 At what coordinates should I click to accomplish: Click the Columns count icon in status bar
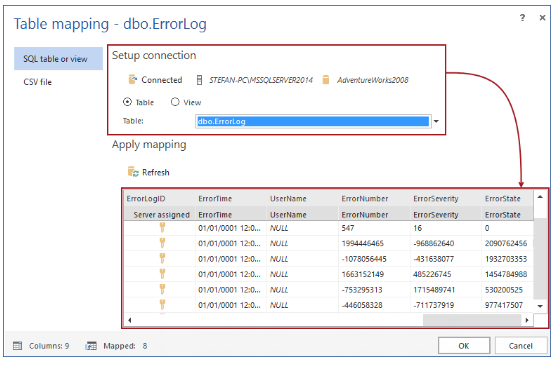pos(17,346)
